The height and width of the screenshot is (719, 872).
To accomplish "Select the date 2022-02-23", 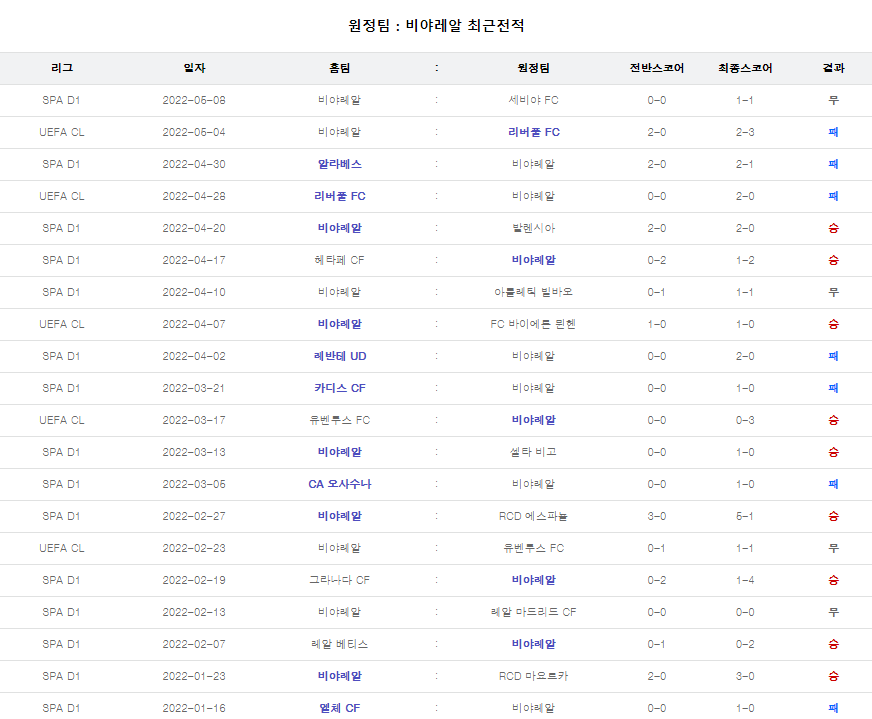I will pos(194,548).
